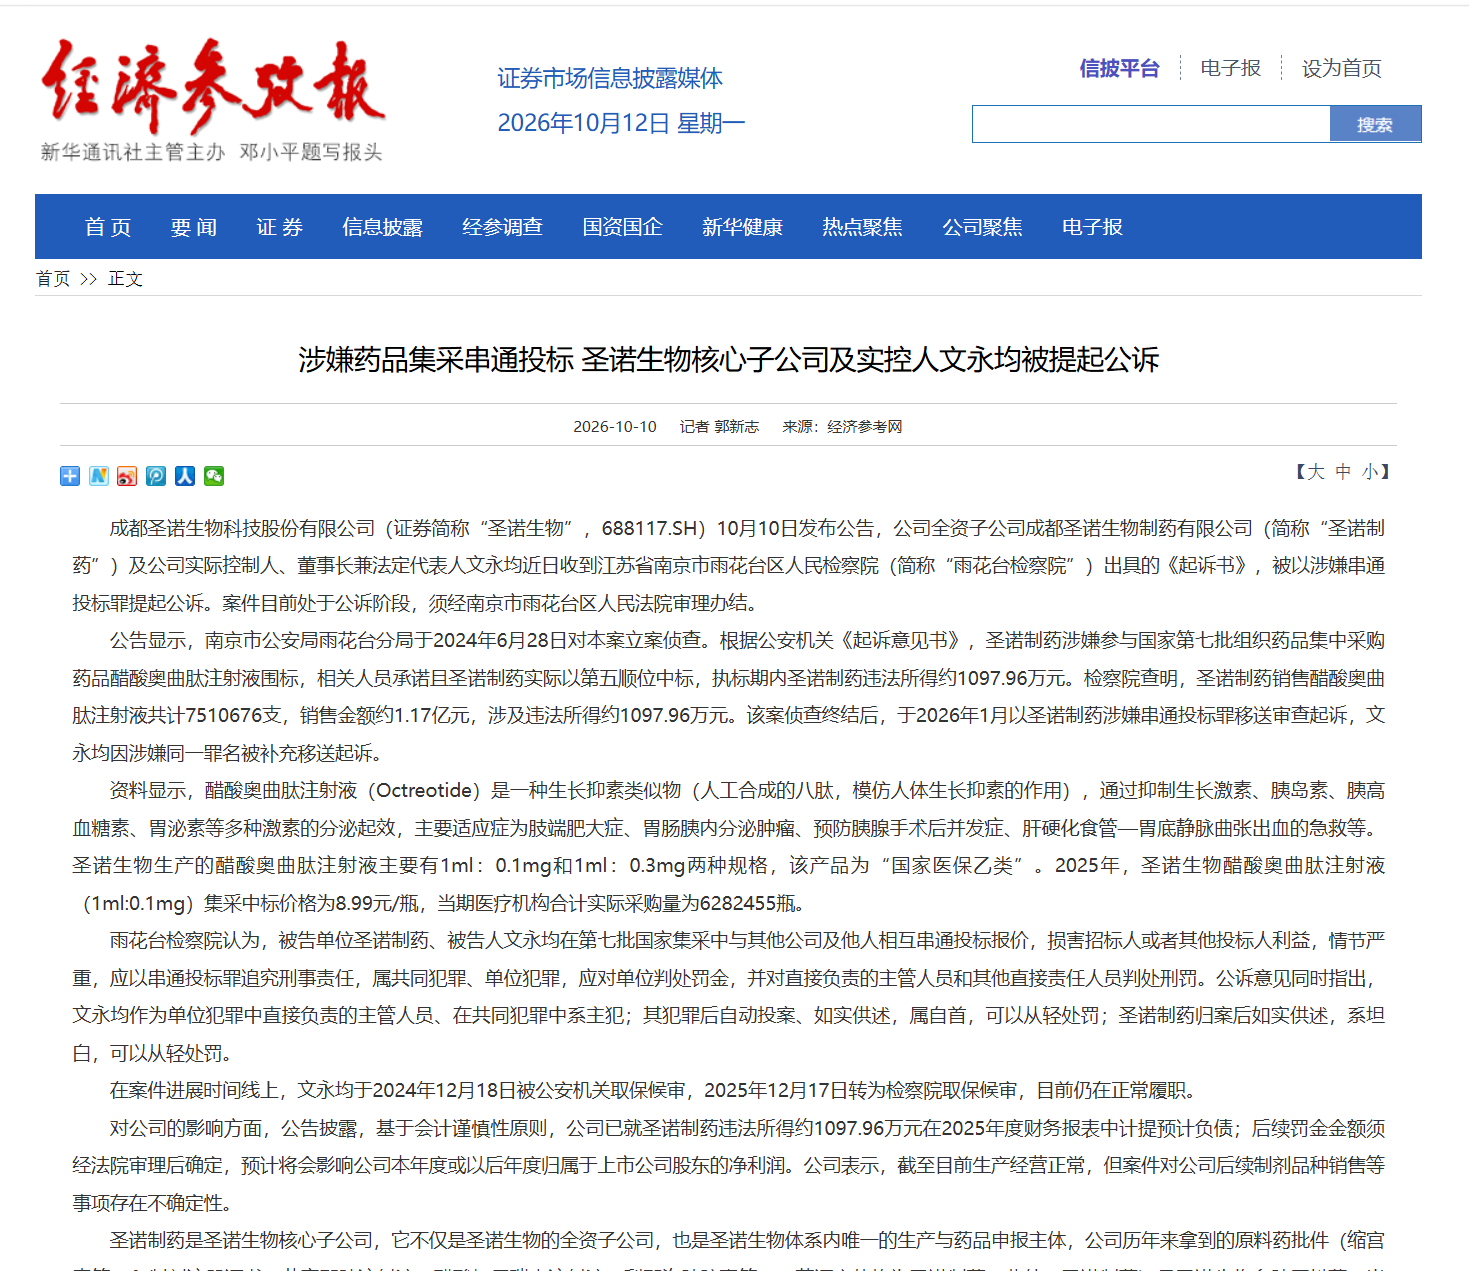Set font size to 大
Image resolution: width=1469 pixels, height=1271 pixels.
point(1316,472)
